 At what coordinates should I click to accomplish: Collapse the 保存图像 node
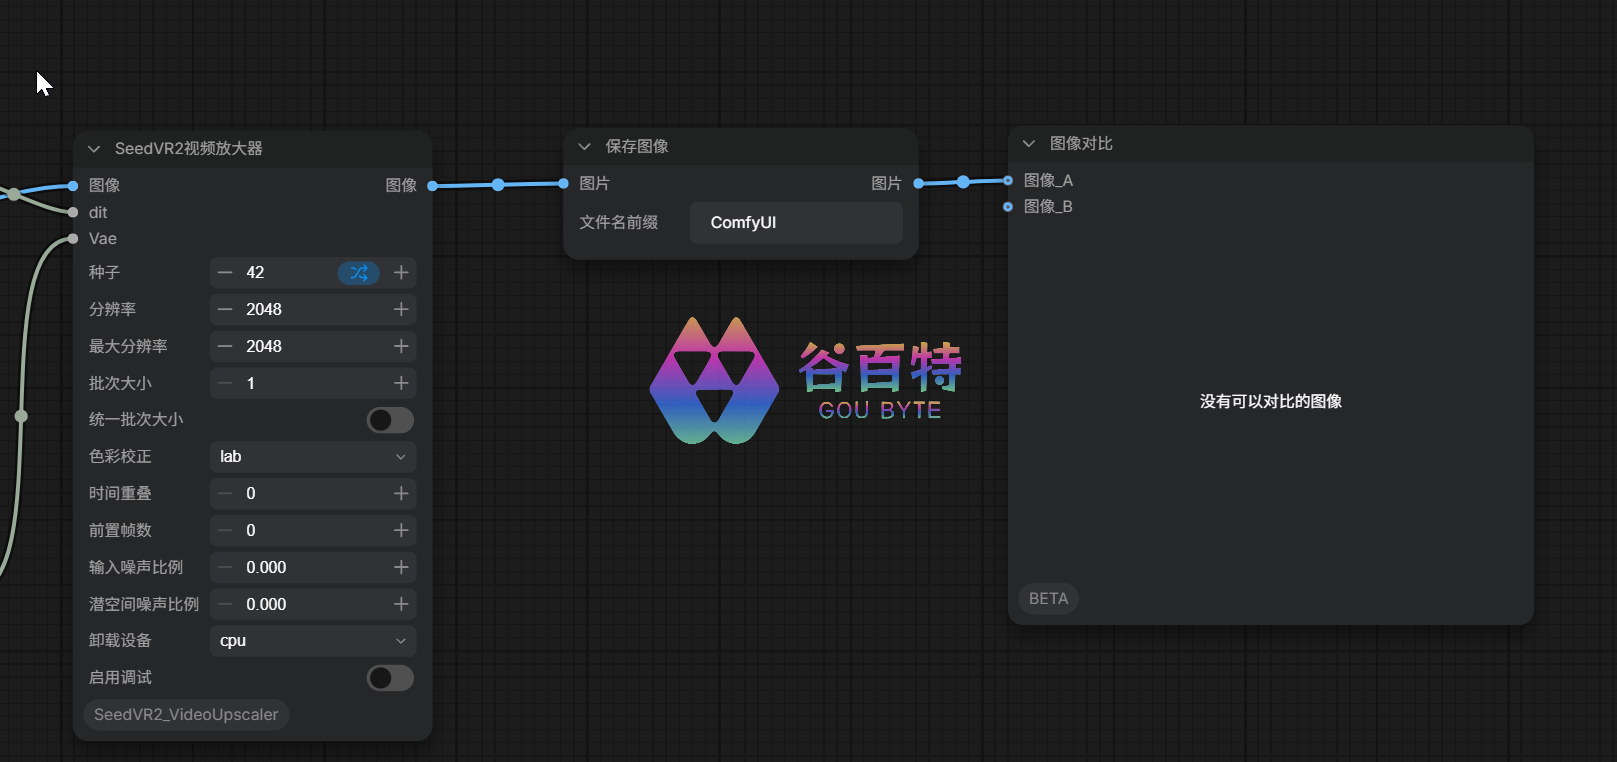point(585,147)
